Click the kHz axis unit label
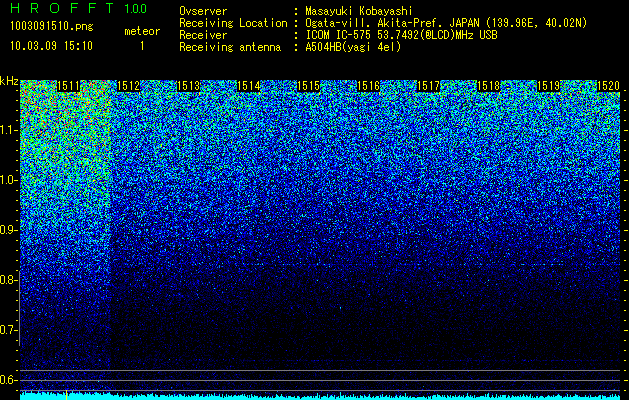Image resolution: width=629 pixels, height=400 pixels. click(9, 81)
